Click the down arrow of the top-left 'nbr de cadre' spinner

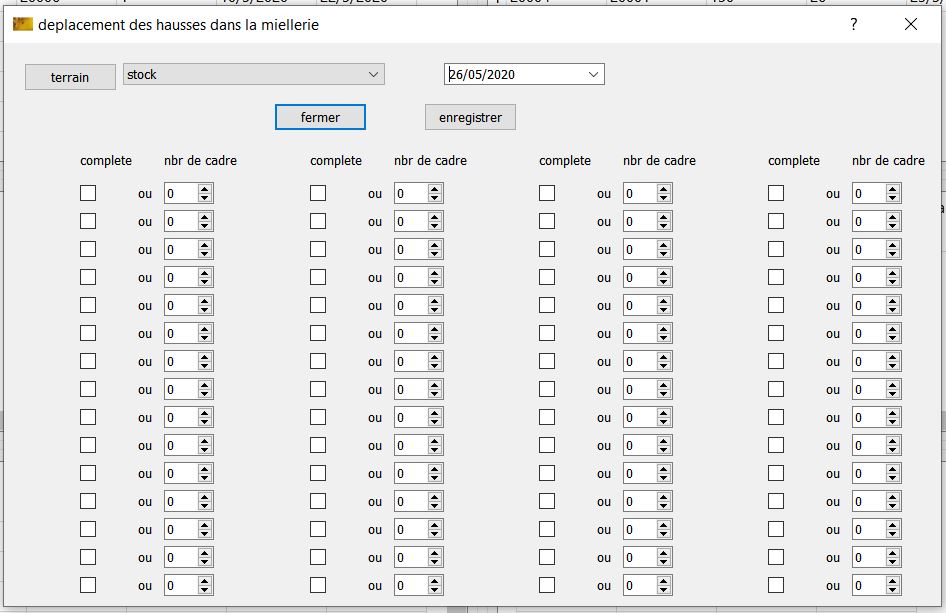(205, 198)
